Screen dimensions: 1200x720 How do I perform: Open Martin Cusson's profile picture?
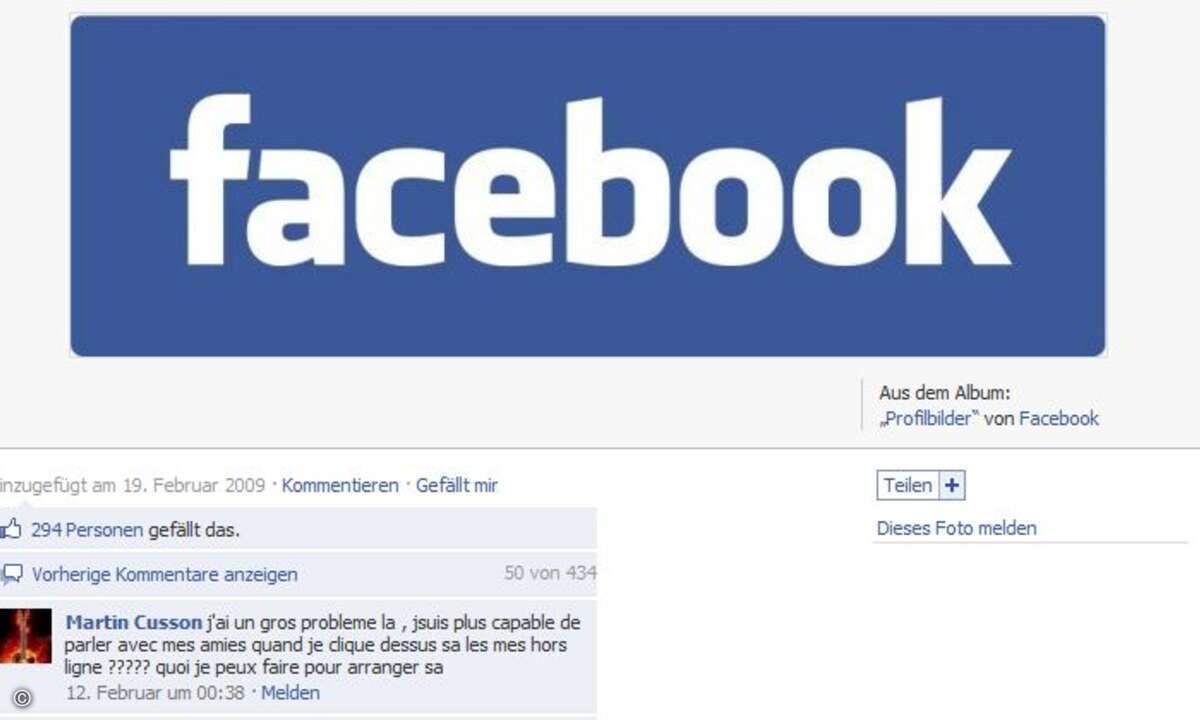pyautogui.click(x=25, y=635)
